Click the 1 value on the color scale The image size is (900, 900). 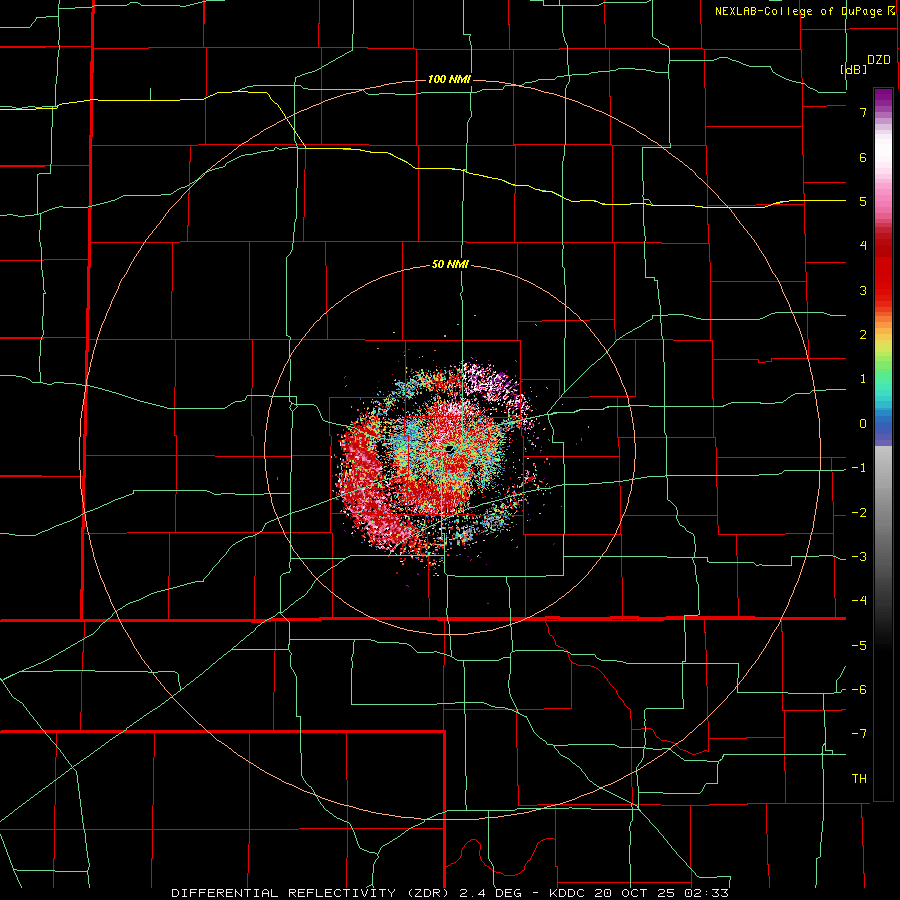[863, 379]
